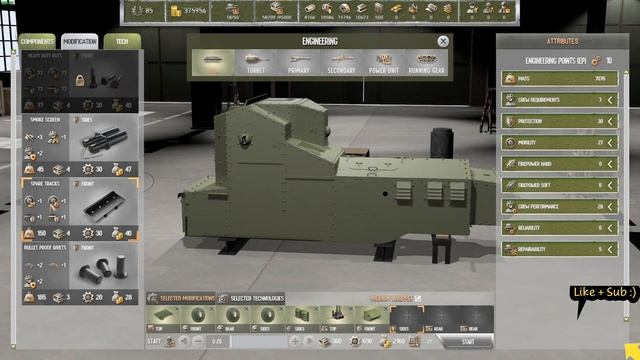Click the edit pencil beside design name
Viewport: 640px width, 360px height.
[418, 299]
